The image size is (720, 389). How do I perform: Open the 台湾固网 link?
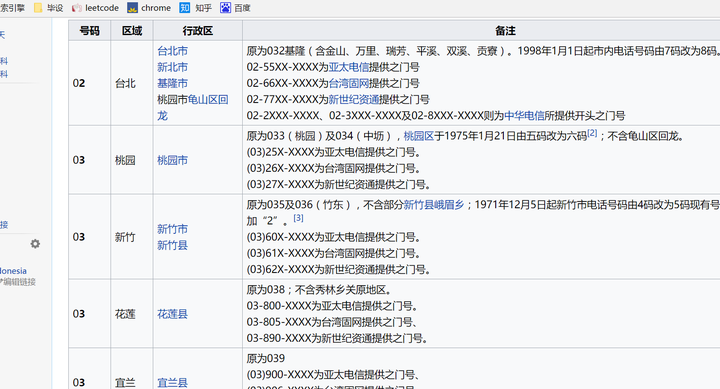click(349, 83)
